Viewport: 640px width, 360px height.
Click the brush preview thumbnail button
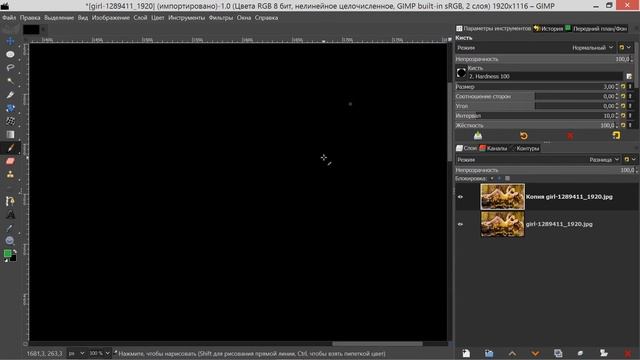pyautogui.click(x=461, y=73)
